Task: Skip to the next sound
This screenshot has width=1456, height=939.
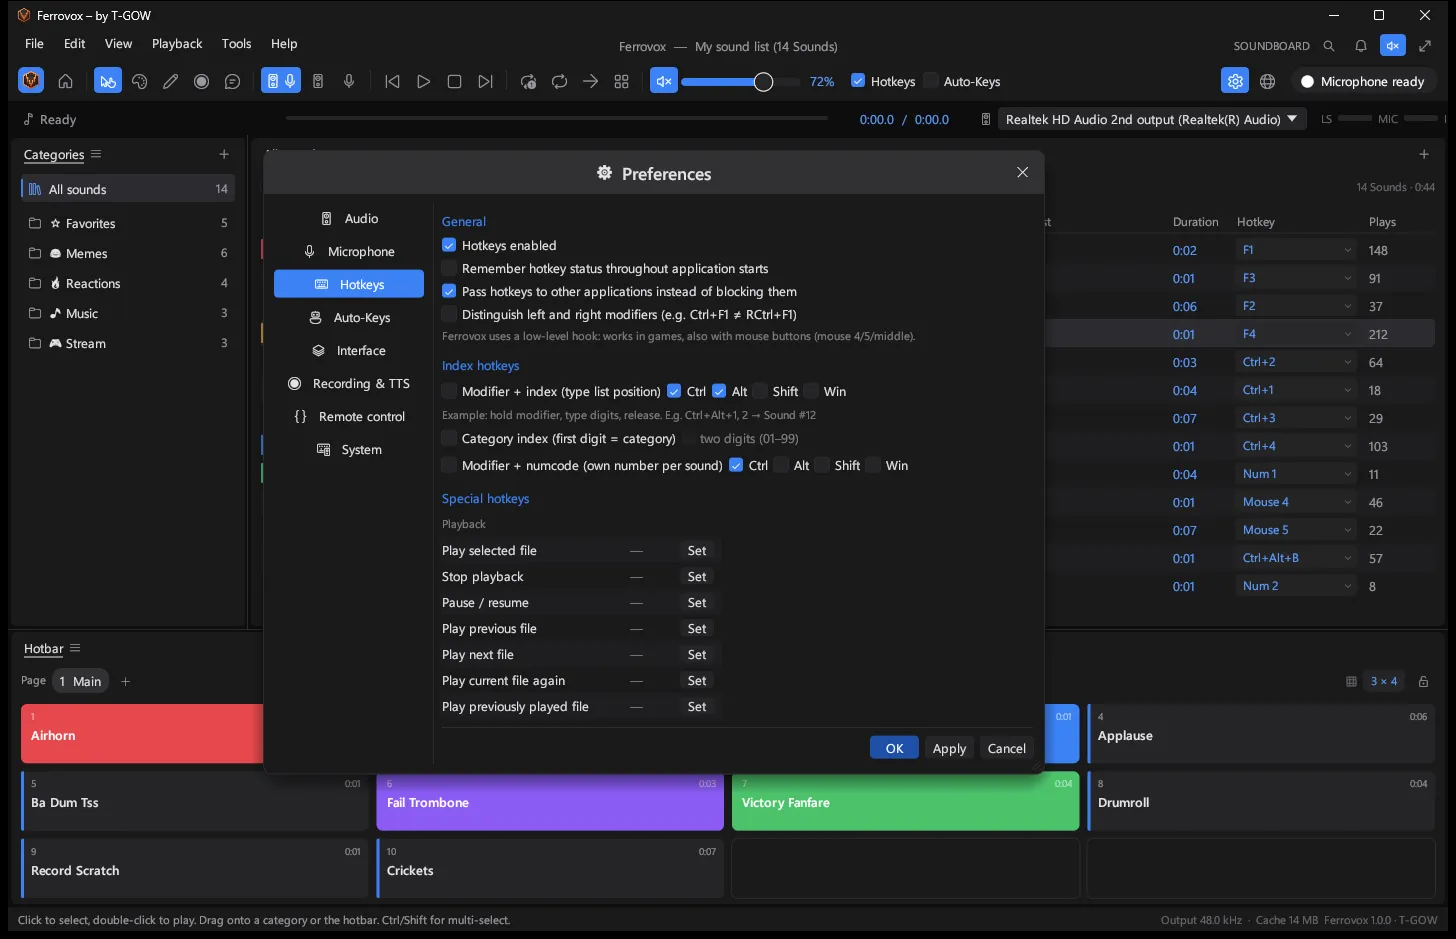Action: click(485, 82)
